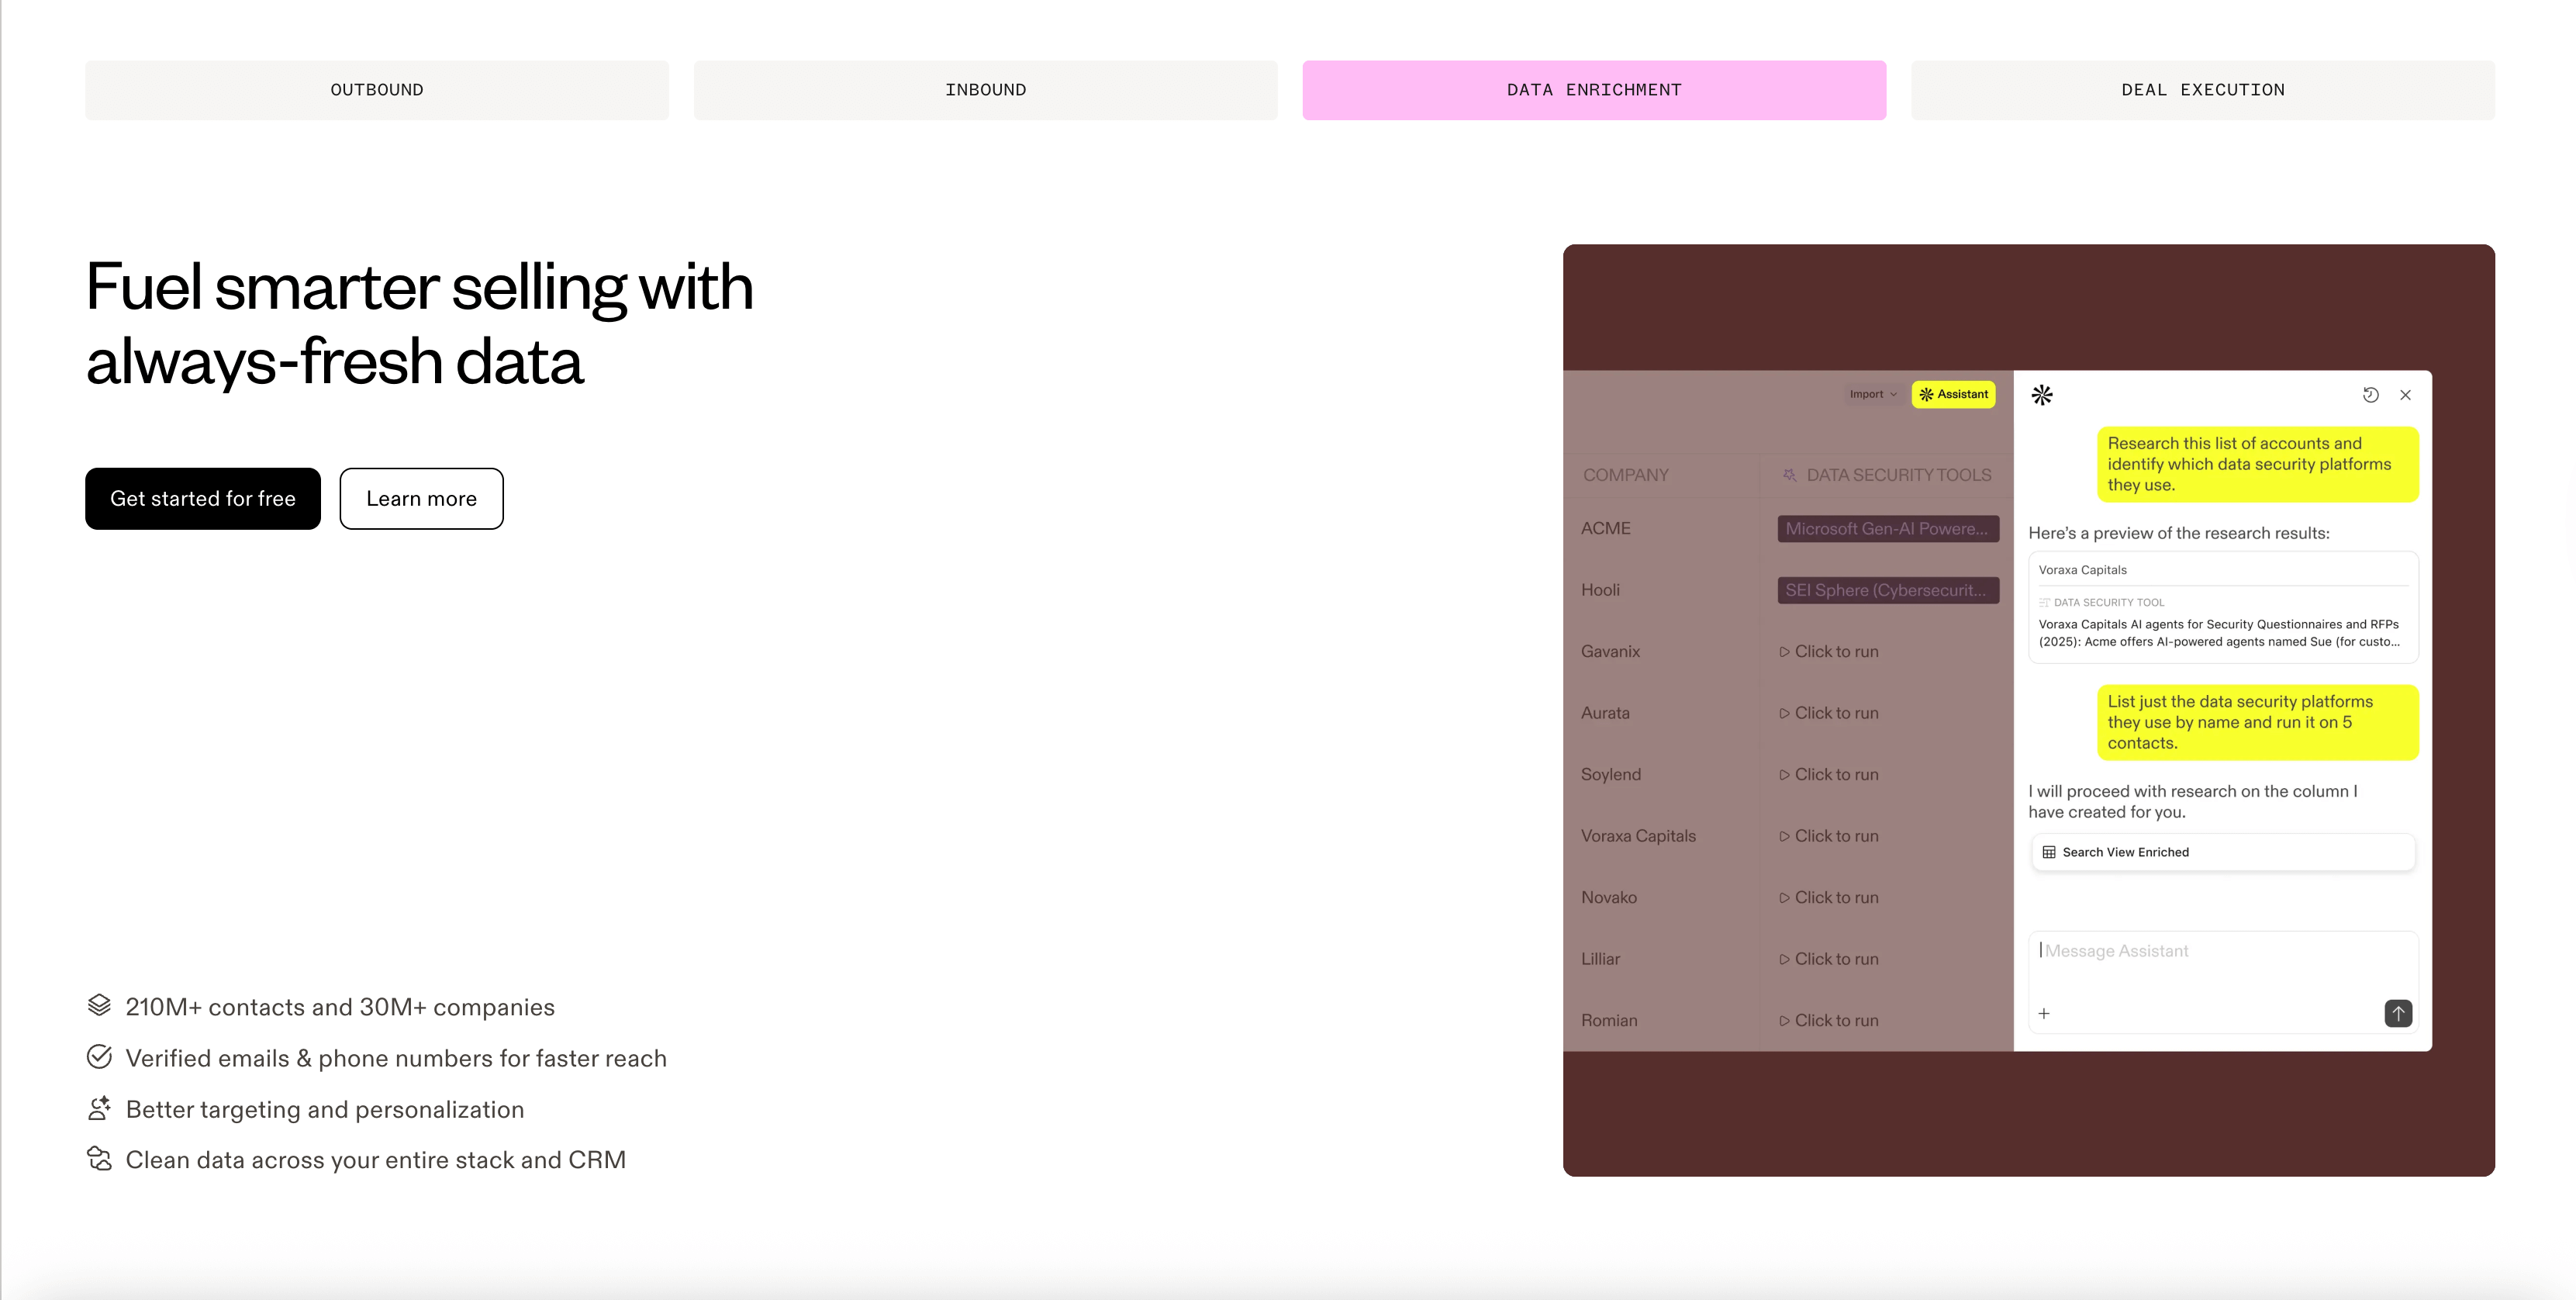Screen dimensions: 2576x1300
Task: Switch to the Outbound tab
Action: (377, 89)
